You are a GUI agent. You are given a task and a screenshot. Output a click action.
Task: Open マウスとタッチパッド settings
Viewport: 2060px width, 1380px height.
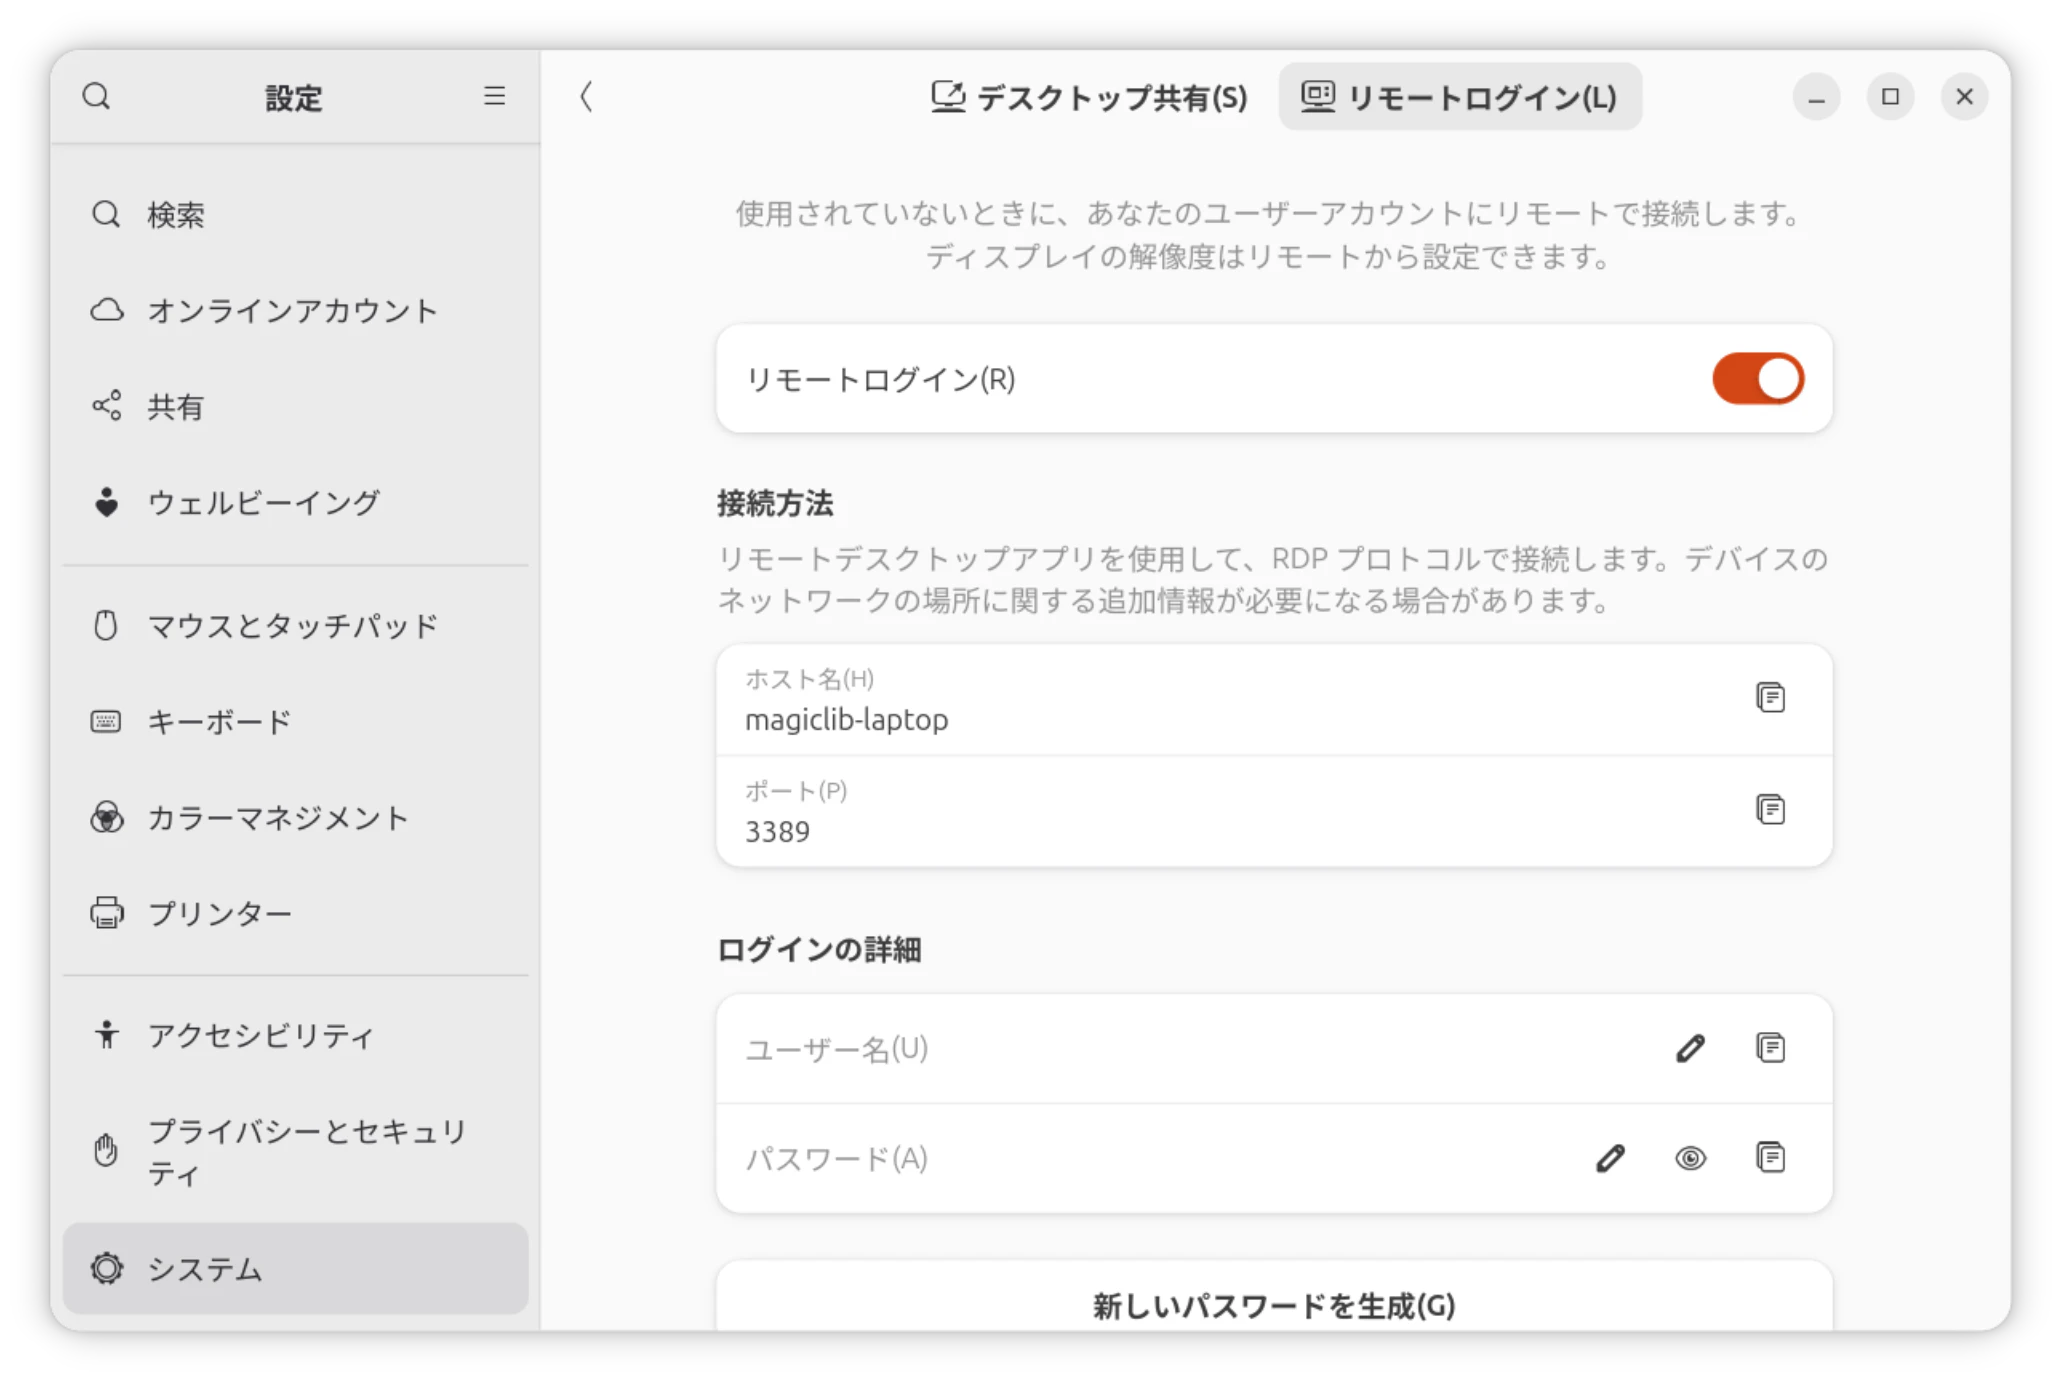(x=295, y=626)
